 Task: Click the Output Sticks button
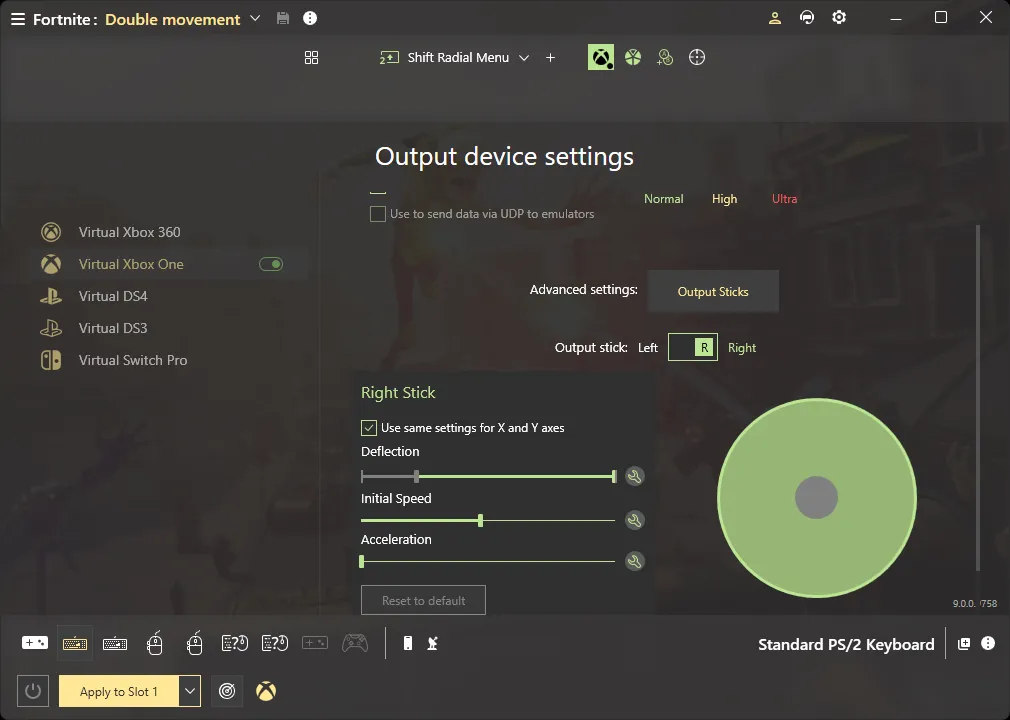click(712, 291)
